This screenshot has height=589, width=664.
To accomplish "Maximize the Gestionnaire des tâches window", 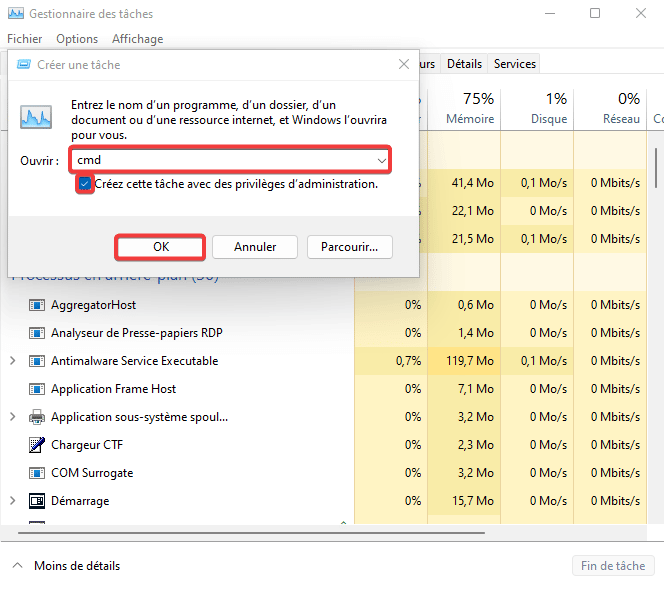I will (x=595, y=13).
